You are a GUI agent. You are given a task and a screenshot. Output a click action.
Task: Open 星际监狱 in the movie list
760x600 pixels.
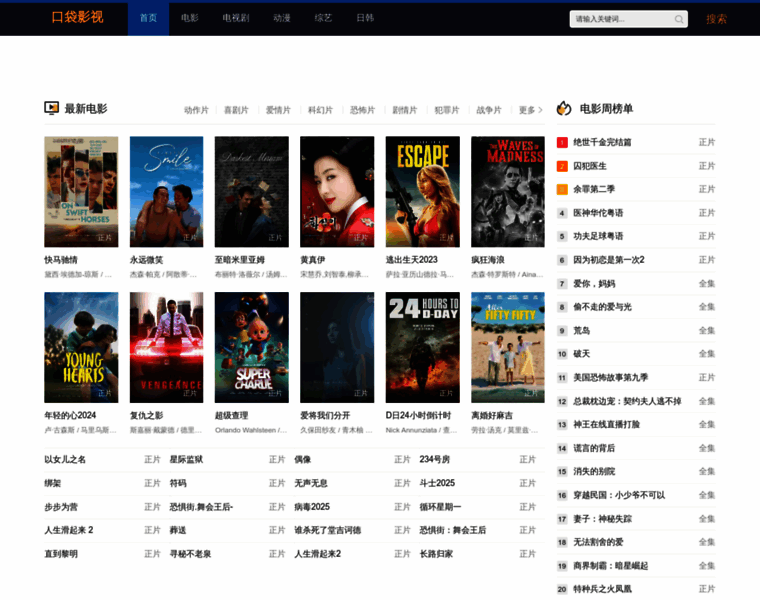pyautogui.click(x=186, y=459)
